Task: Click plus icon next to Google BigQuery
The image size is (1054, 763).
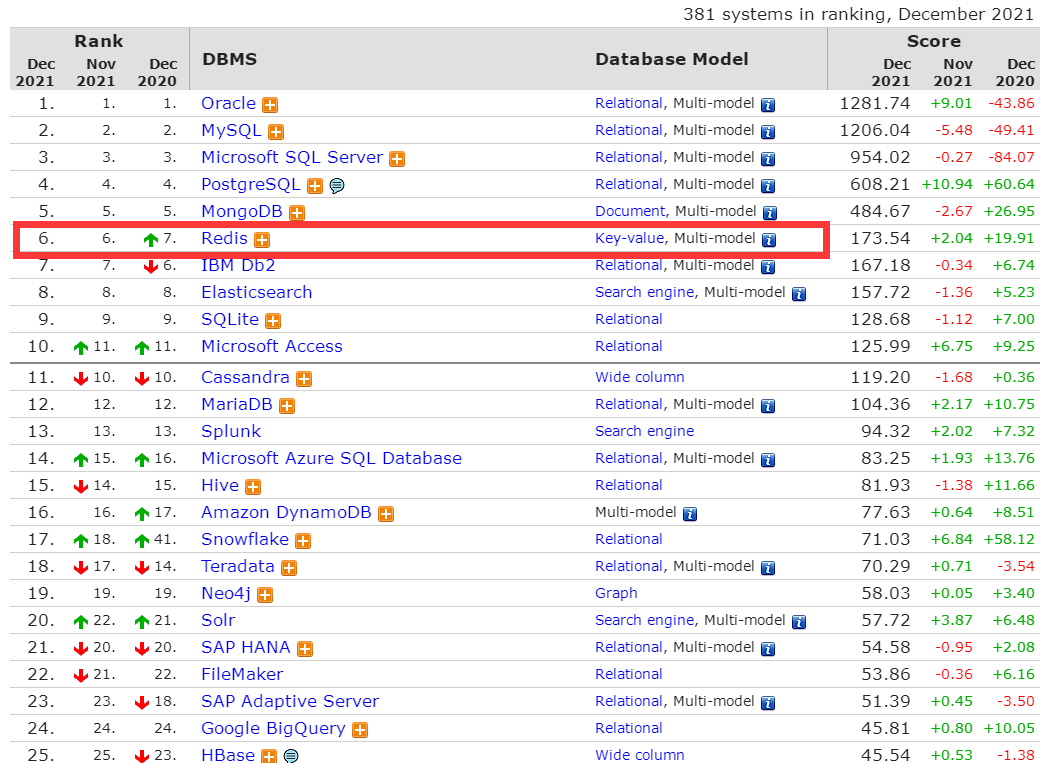Action: (x=360, y=729)
